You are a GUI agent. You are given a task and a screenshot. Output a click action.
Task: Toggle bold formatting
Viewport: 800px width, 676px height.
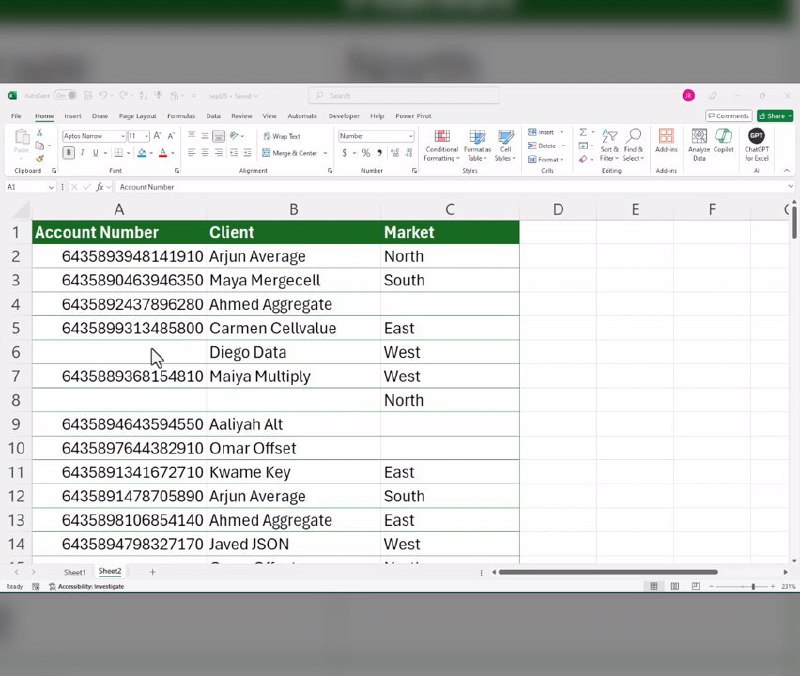pos(67,152)
